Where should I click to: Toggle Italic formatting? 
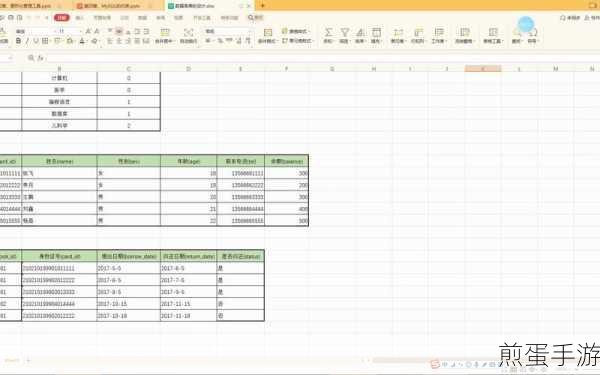[27, 41]
